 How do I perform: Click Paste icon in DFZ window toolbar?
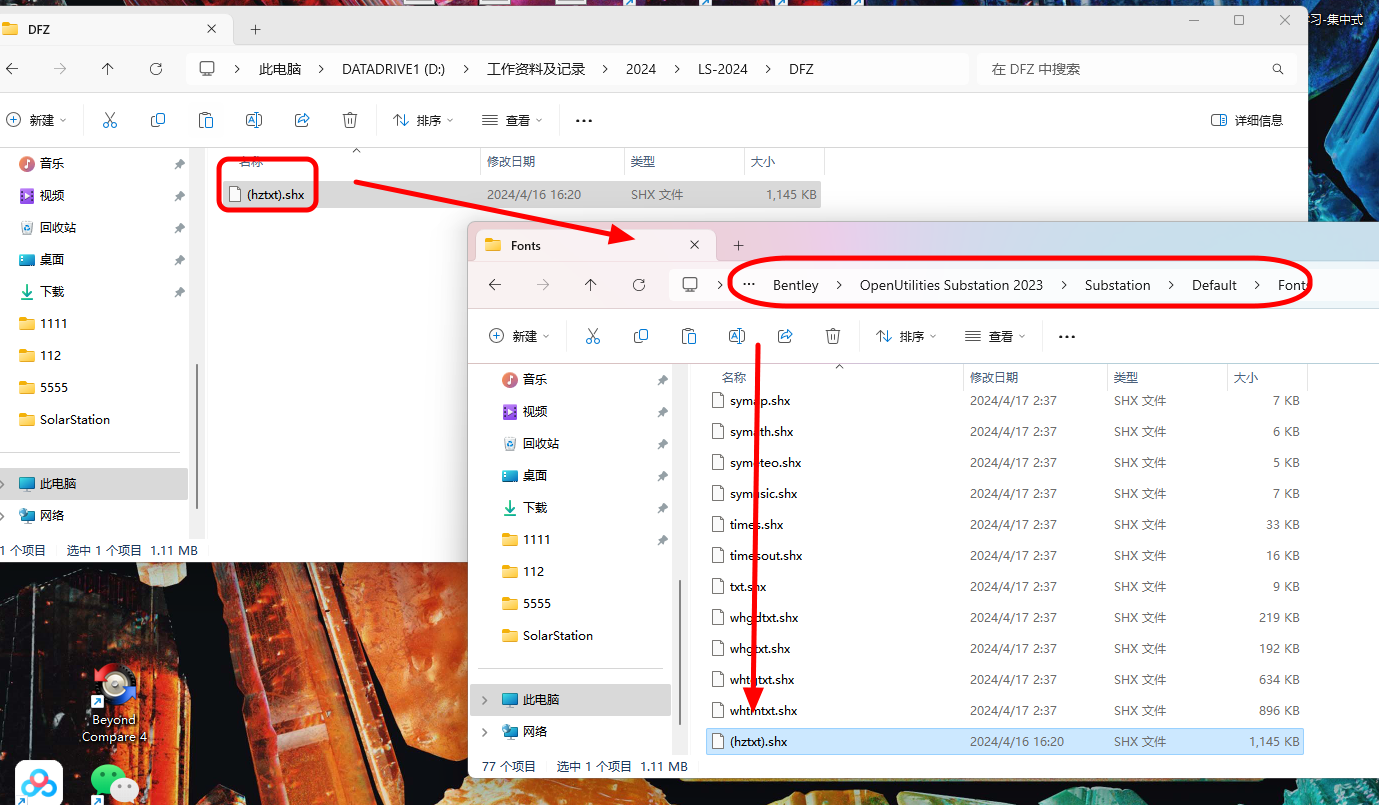(x=206, y=120)
